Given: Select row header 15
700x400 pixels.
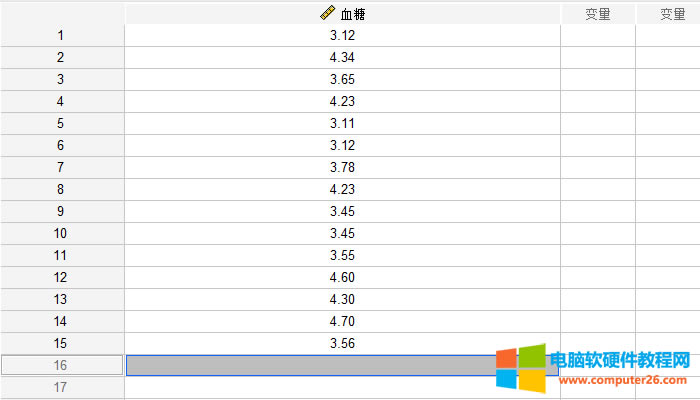Looking at the screenshot, I should 62,343.
